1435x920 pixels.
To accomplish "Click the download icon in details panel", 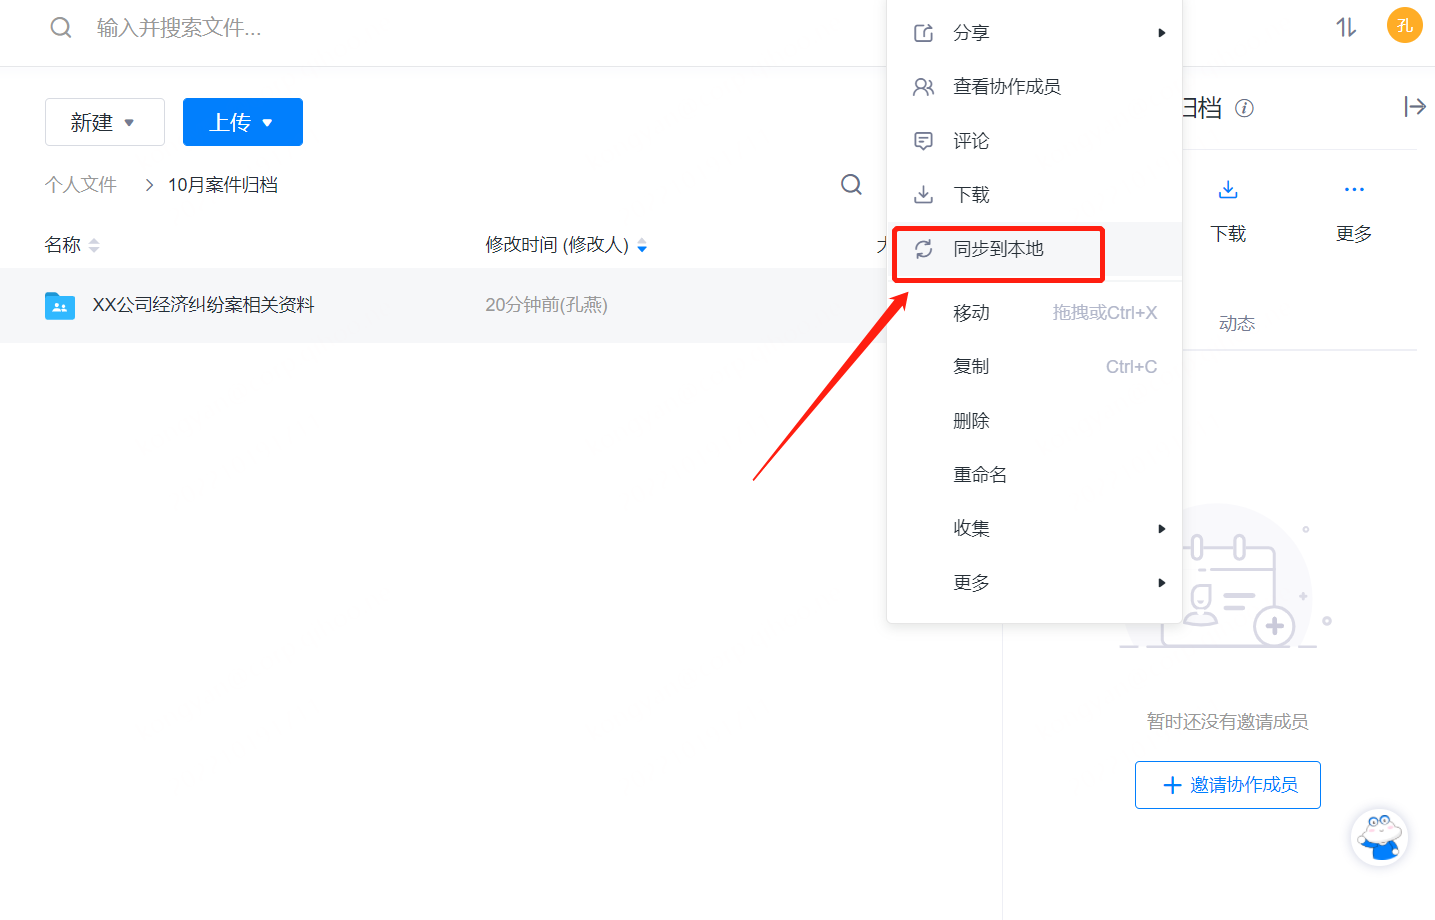I will click(1228, 190).
